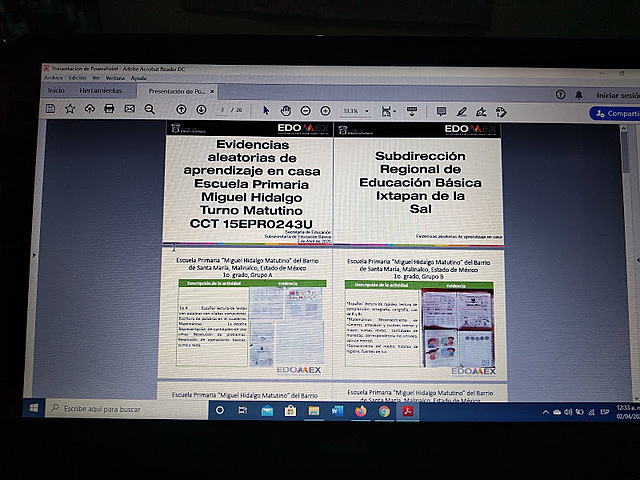Image resolution: width=640 pixels, height=480 pixels.
Task: Go to next page arrow
Action: coord(201,109)
